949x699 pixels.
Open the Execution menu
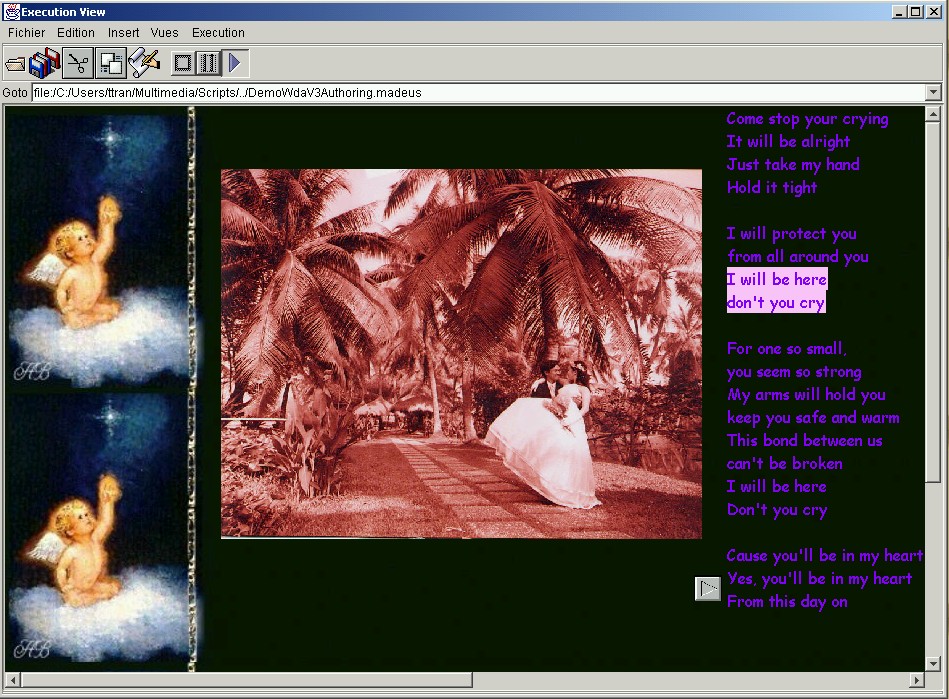coord(218,33)
